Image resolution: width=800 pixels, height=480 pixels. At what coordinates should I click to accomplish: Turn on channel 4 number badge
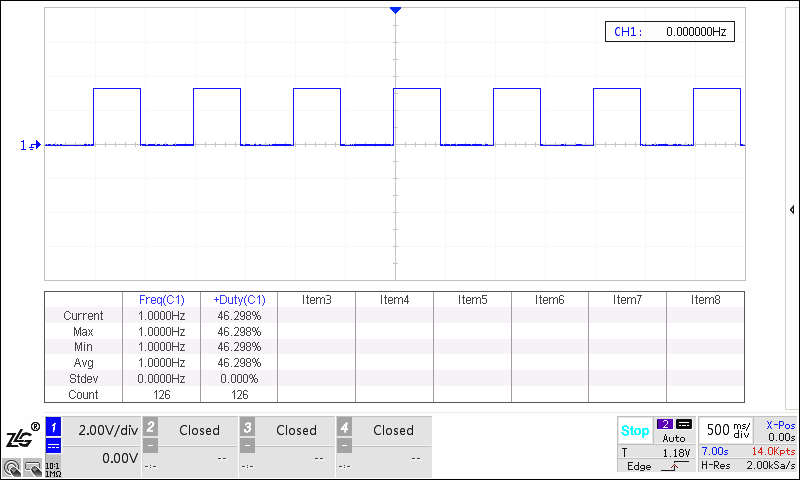point(344,426)
